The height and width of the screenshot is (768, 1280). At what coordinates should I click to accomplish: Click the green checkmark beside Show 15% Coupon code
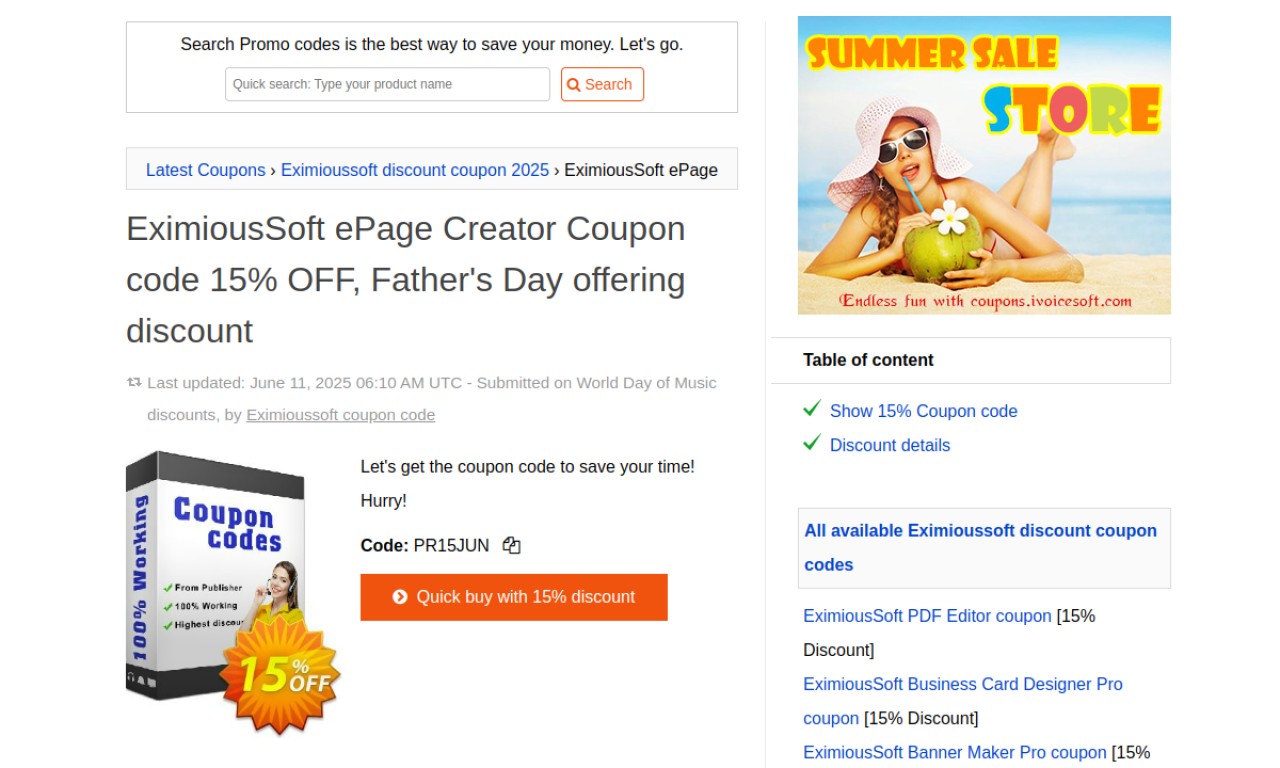pos(812,409)
